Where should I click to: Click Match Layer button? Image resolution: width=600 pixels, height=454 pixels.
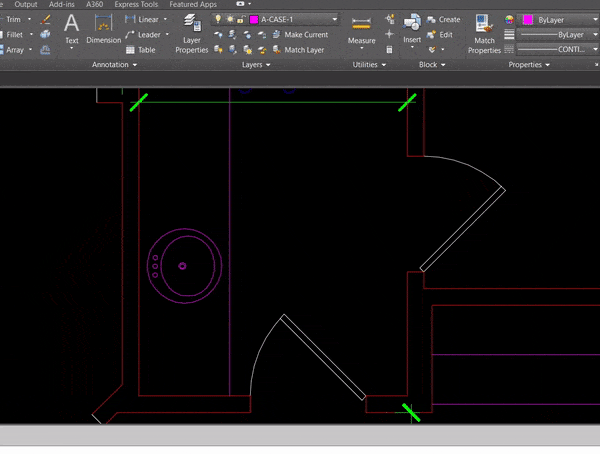point(298,50)
